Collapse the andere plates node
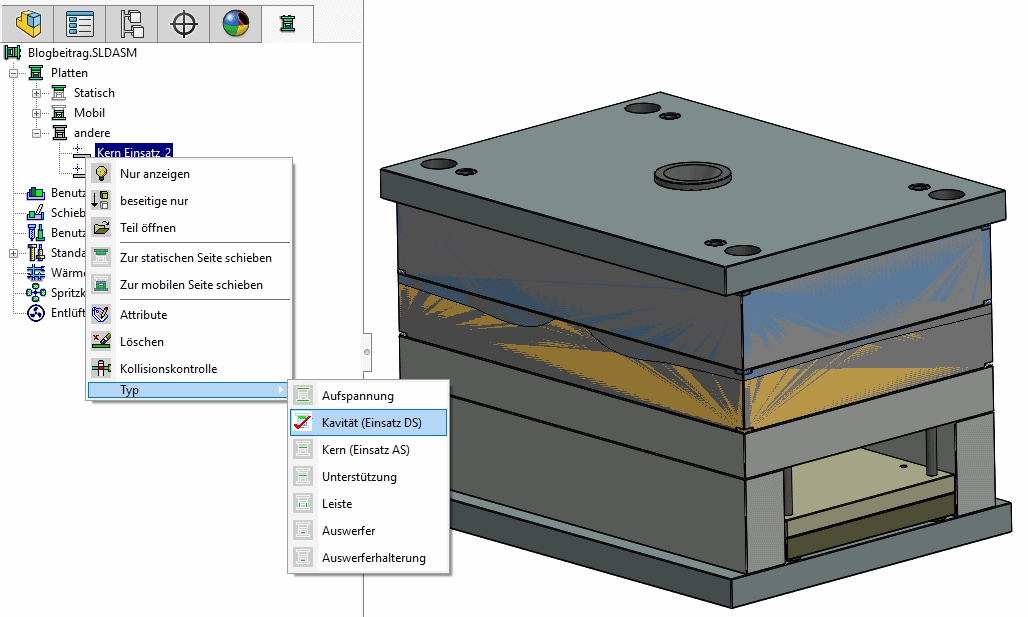Screen dimensions: 1028x617 click(37, 133)
